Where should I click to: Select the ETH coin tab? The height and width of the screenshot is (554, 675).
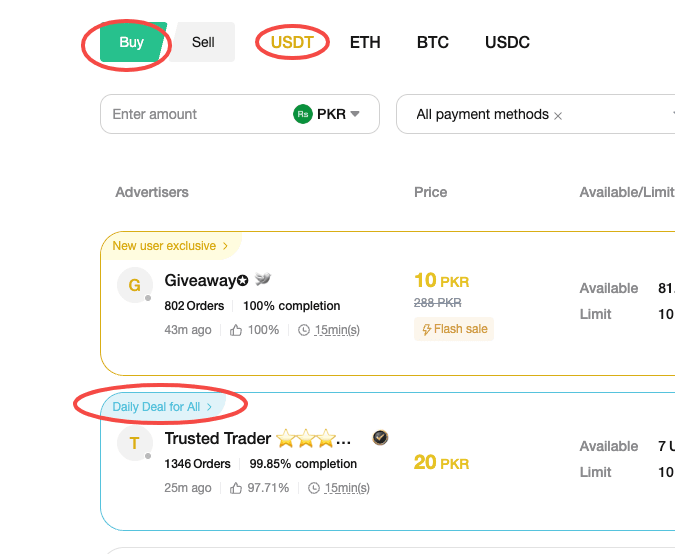tap(365, 42)
